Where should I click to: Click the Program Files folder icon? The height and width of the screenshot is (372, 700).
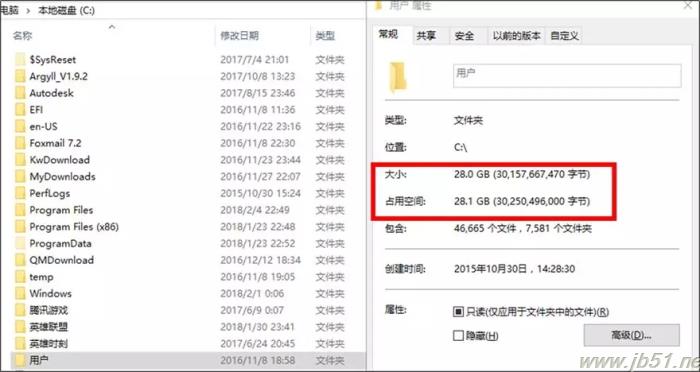20,210
